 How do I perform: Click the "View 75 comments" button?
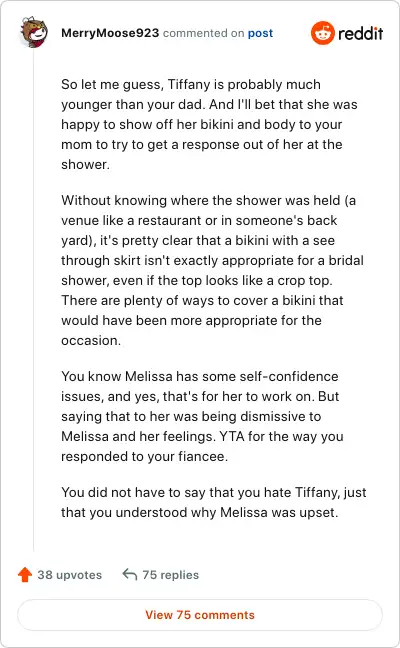click(200, 615)
